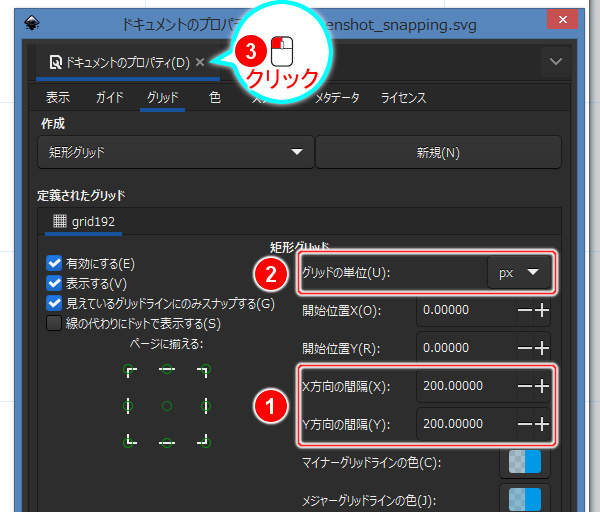Click the 開始位置X(O) value field
Image resolution: width=600 pixels, height=512 pixels.
(465, 310)
